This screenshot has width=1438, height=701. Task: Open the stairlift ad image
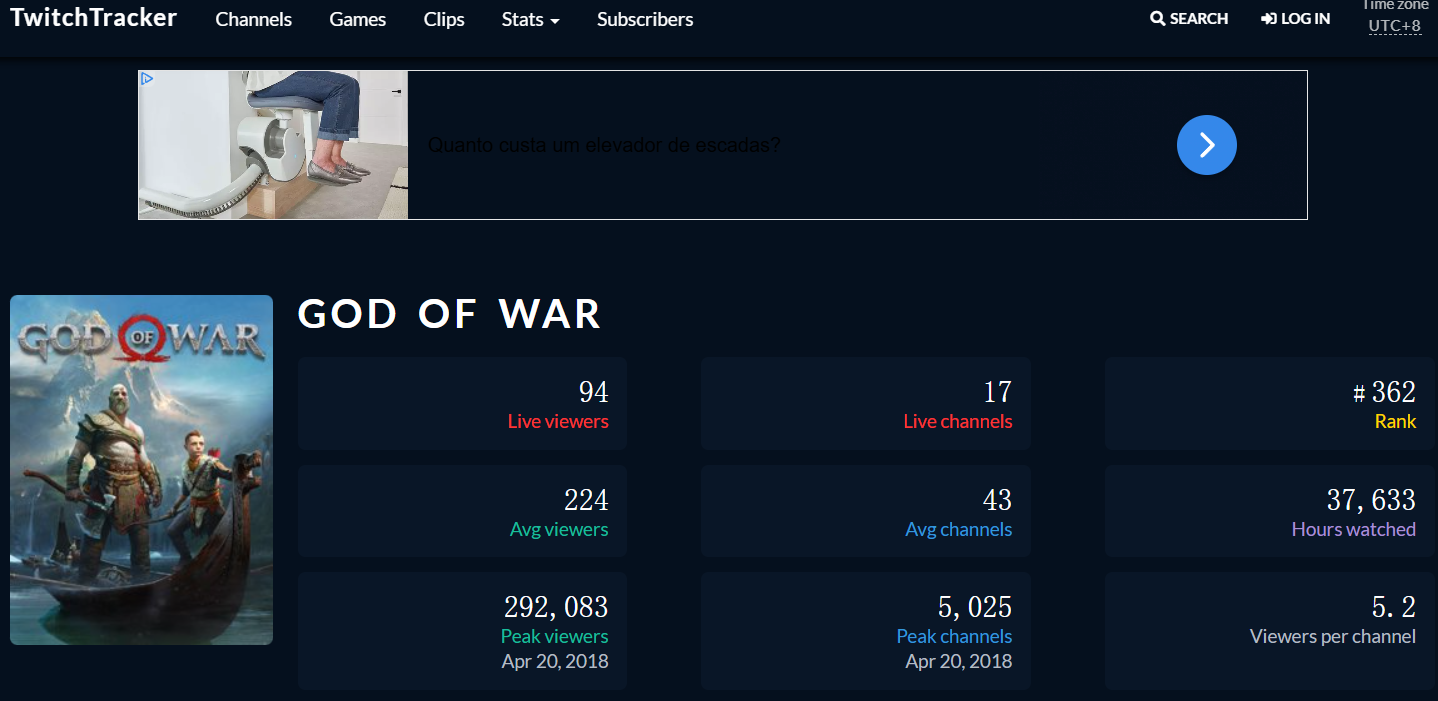pyautogui.click(x=273, y=145)
